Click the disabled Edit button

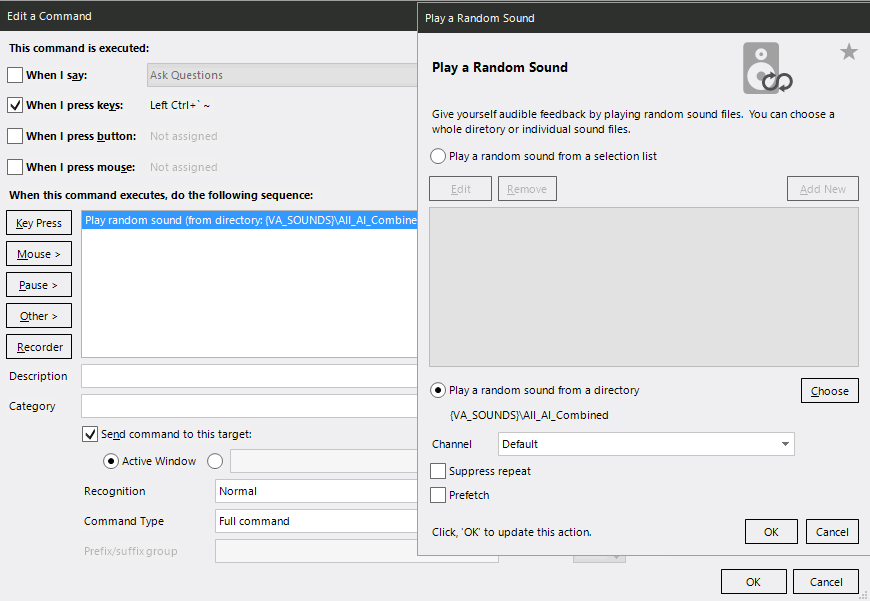pos(461,189)
